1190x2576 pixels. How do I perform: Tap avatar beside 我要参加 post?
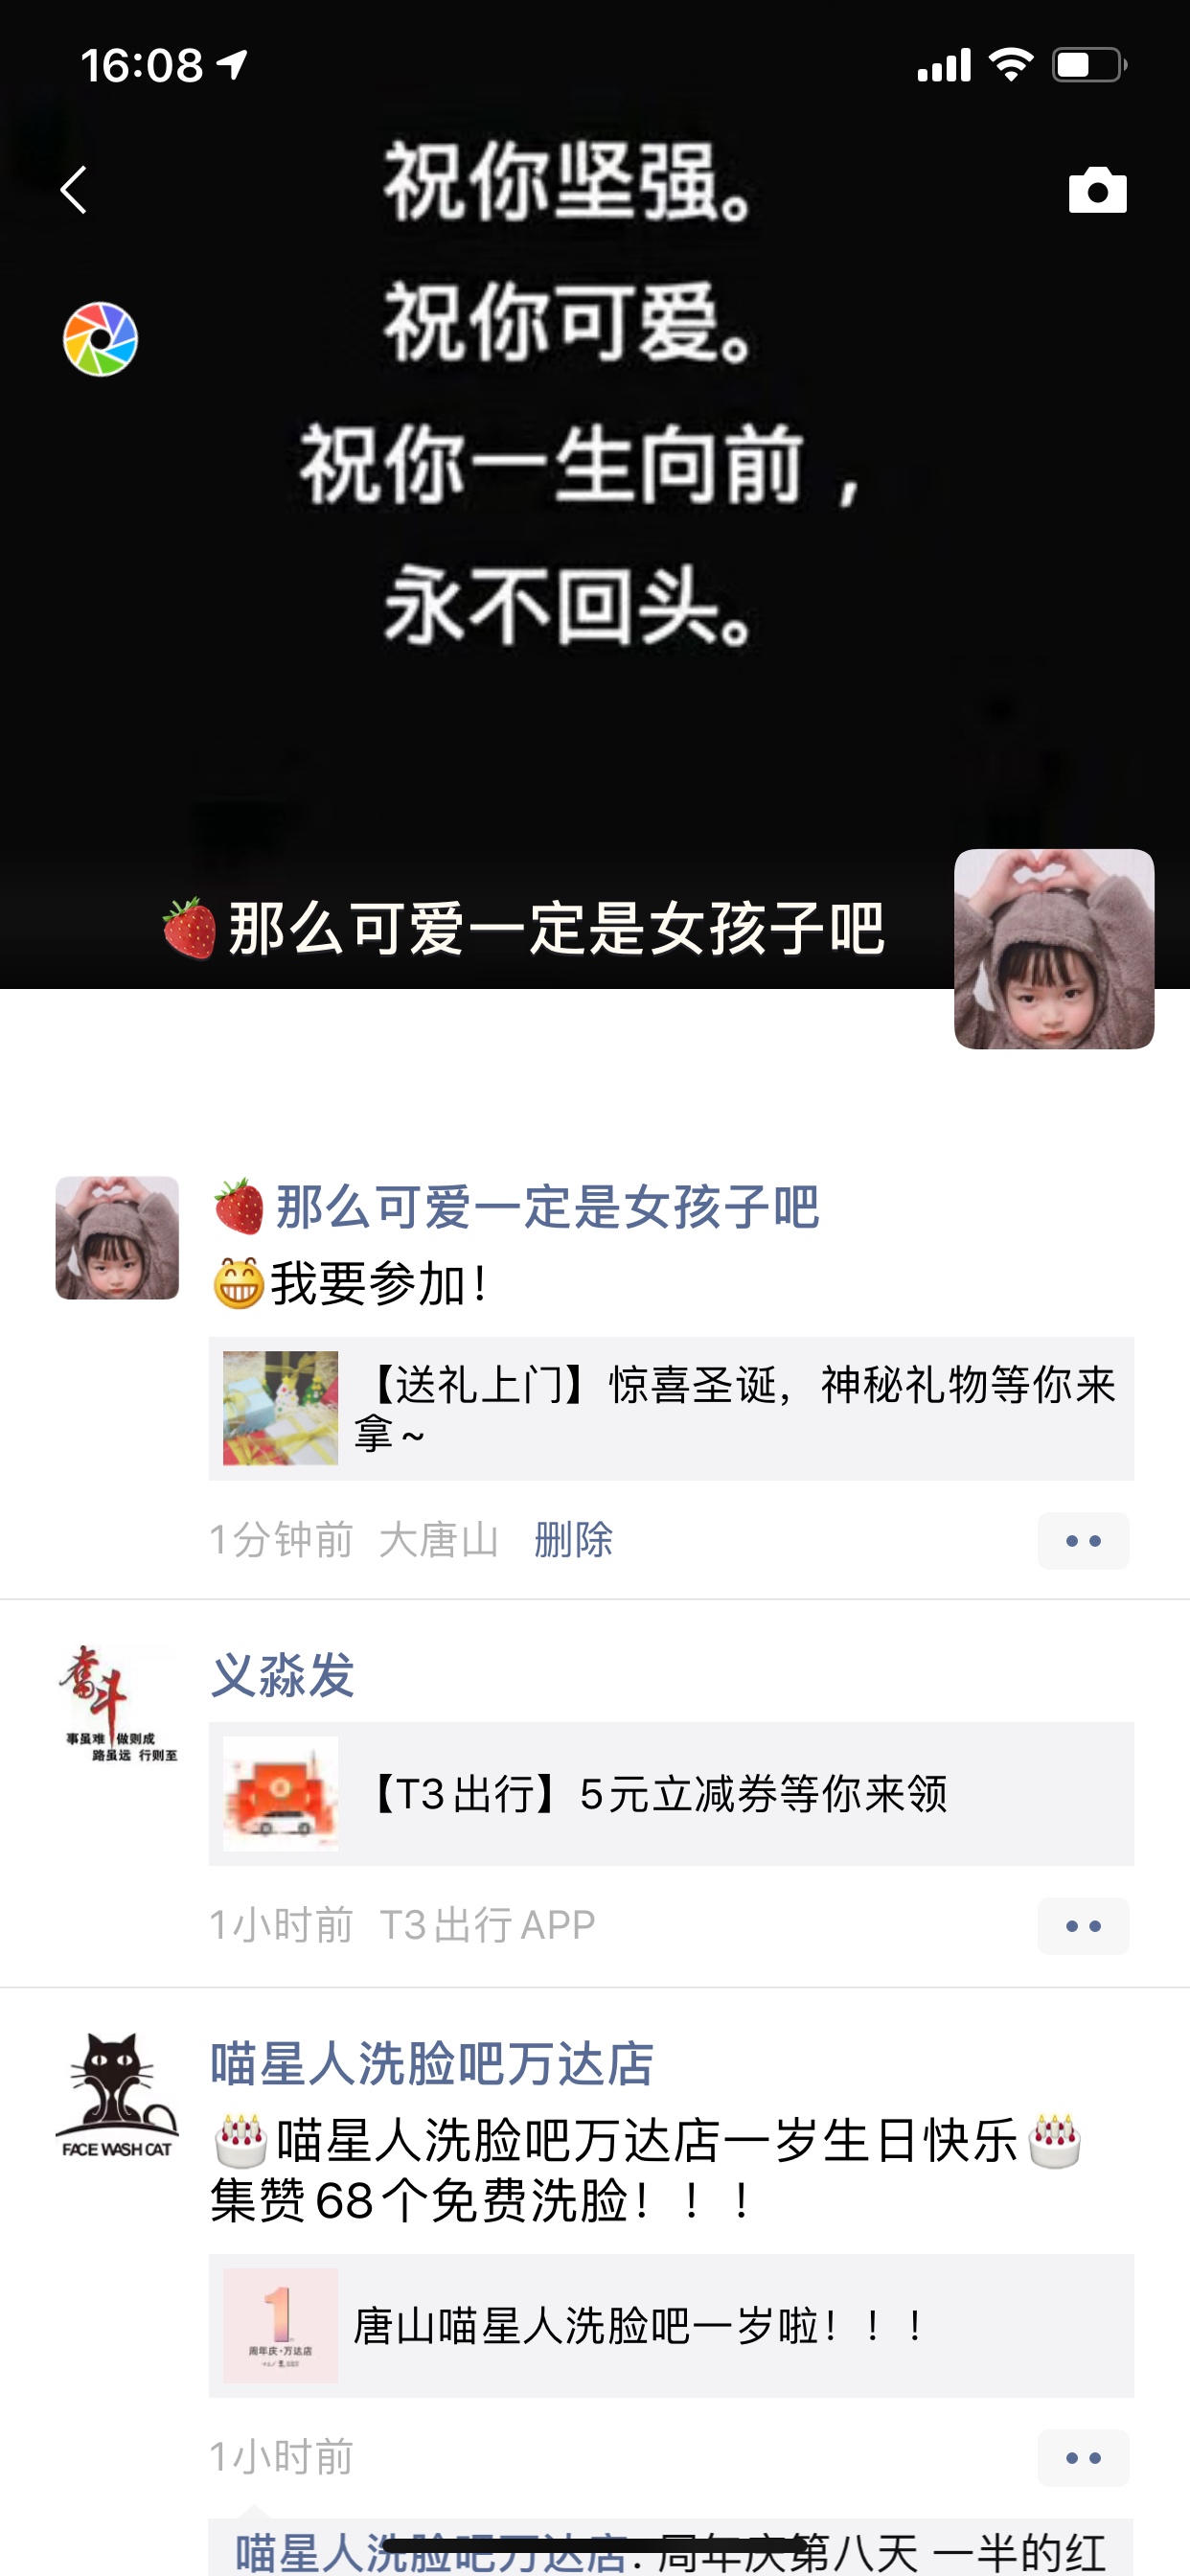[117, 1238]
